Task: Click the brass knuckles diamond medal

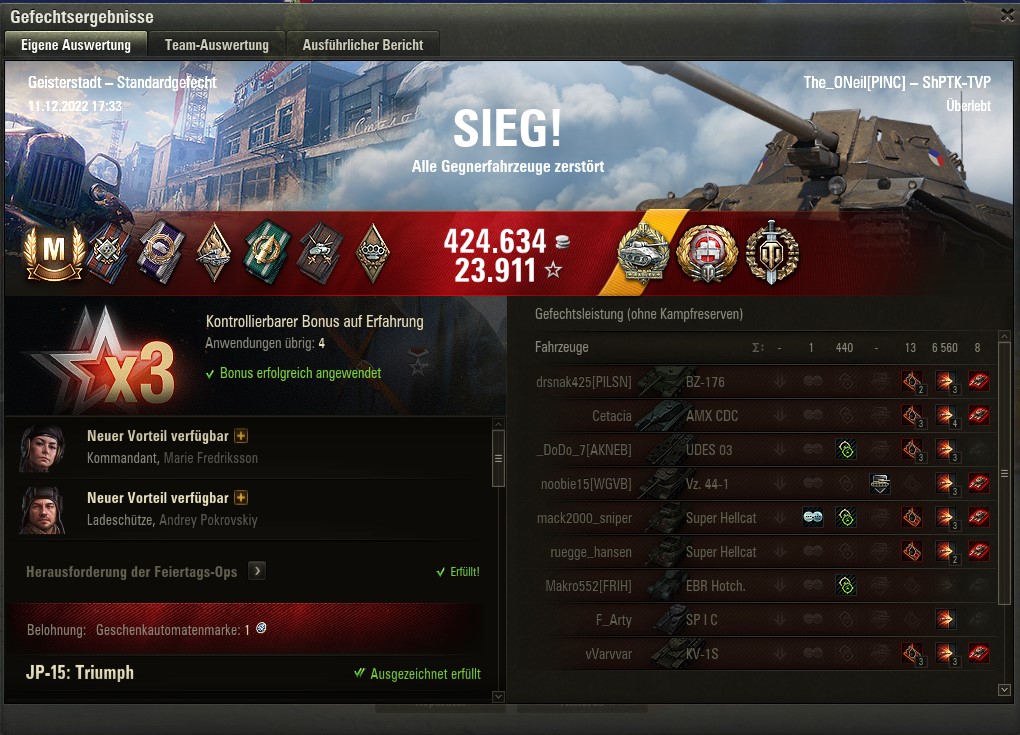Action: pos(373,253)
